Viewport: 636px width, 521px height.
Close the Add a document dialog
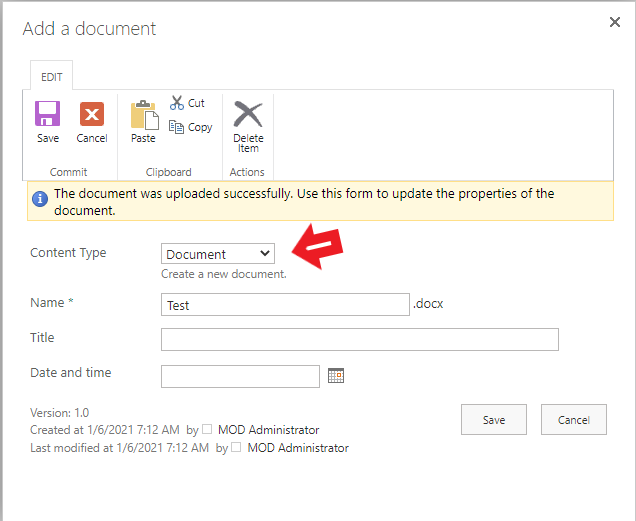(x=615, y=22)
